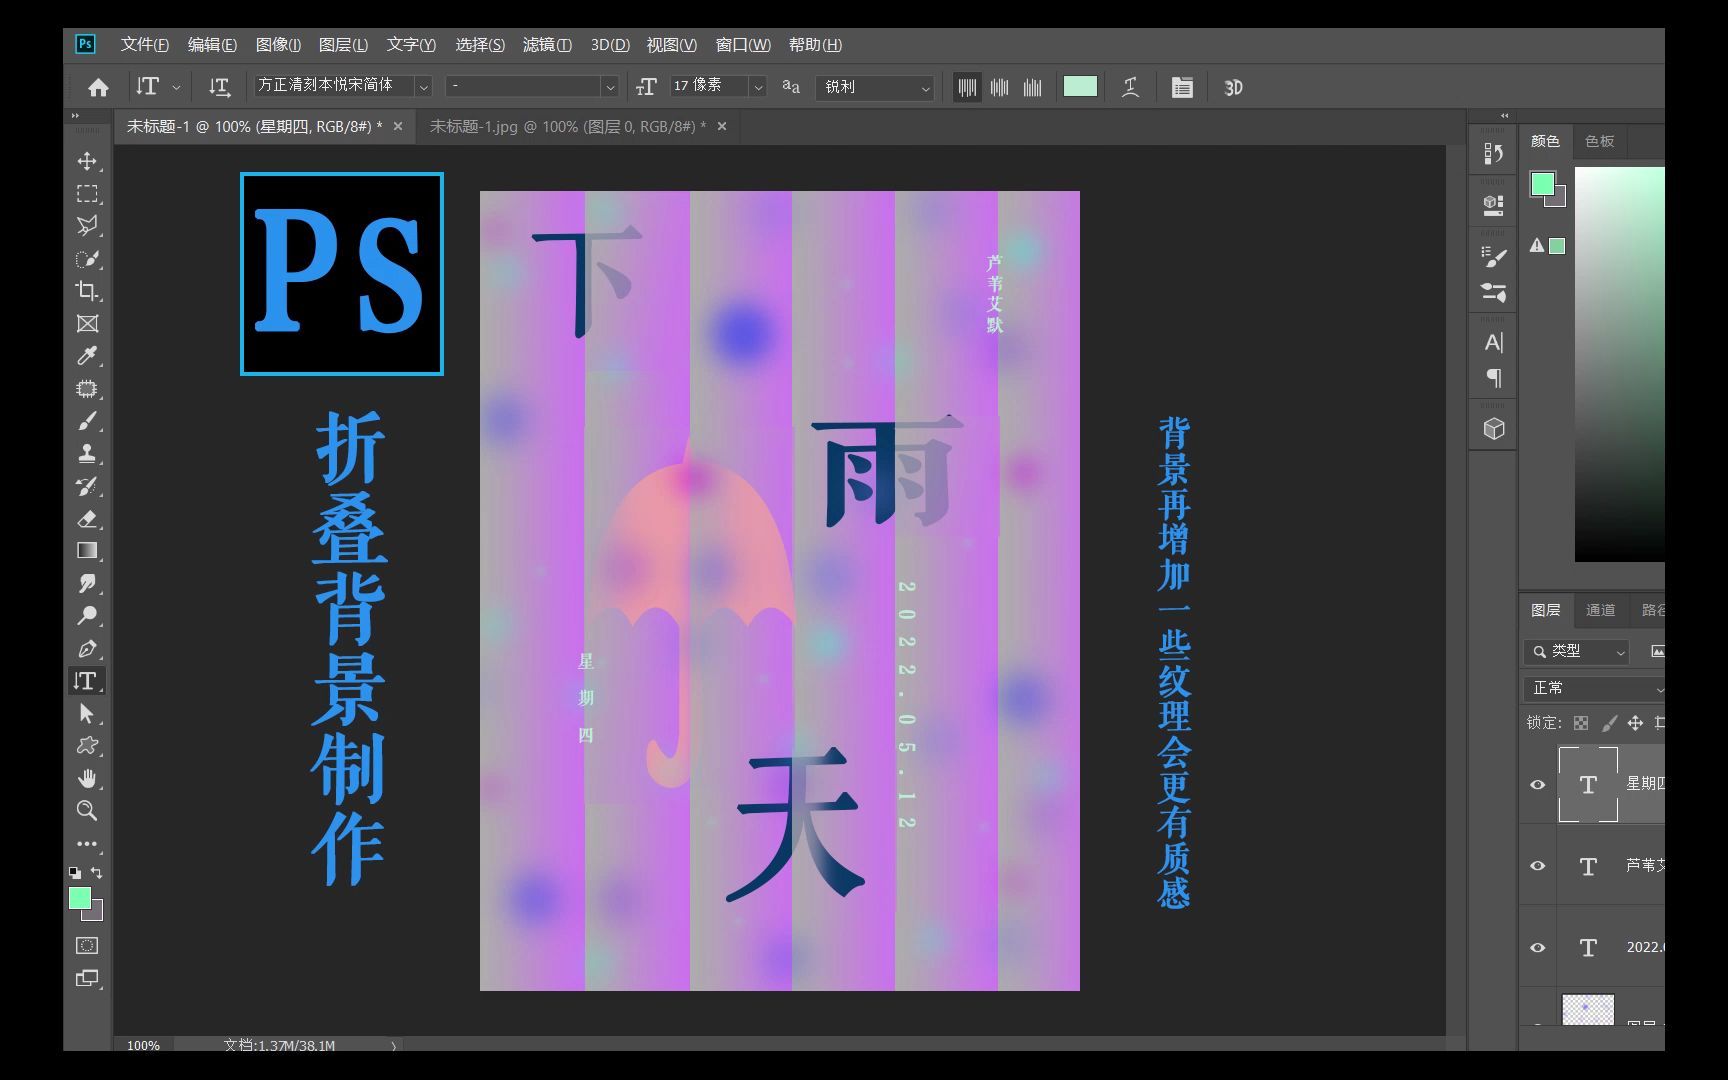
Task: Hide the 星期四 text layer
Action: pos(1537,785)
